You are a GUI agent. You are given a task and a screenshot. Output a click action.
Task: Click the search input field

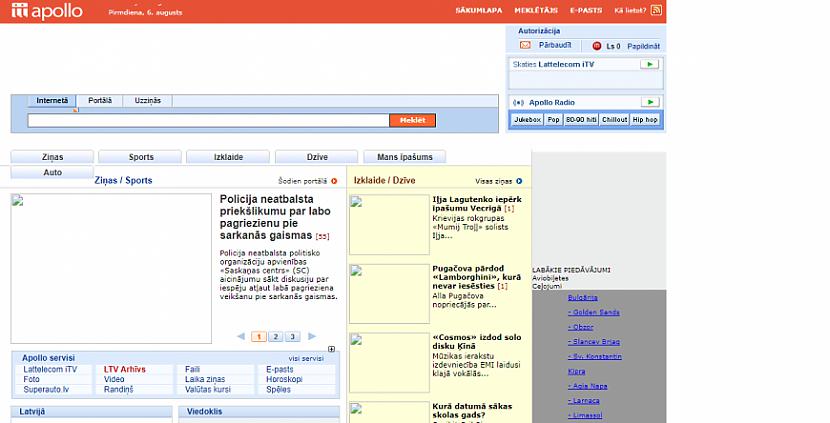coord(209,120)
